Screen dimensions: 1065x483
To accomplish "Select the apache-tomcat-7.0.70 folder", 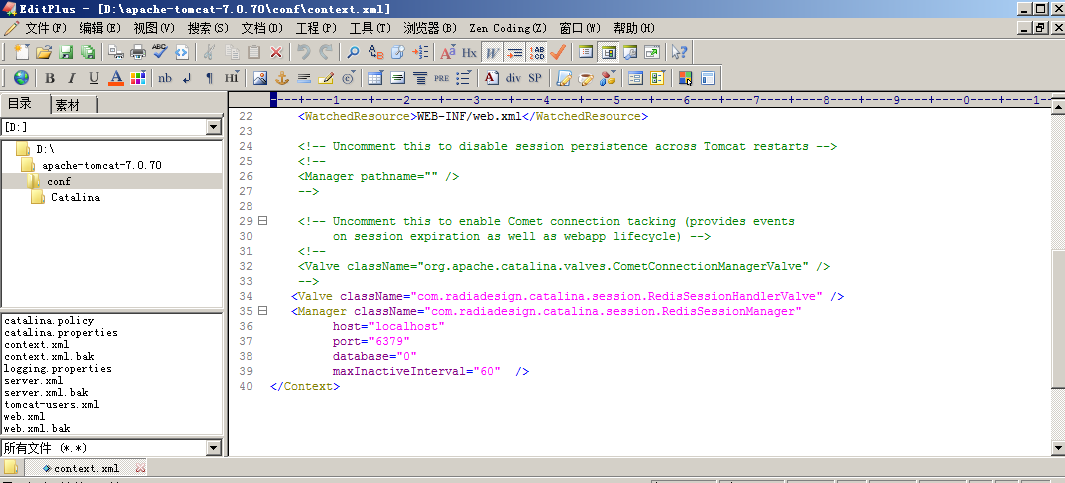I will [101, 165].
